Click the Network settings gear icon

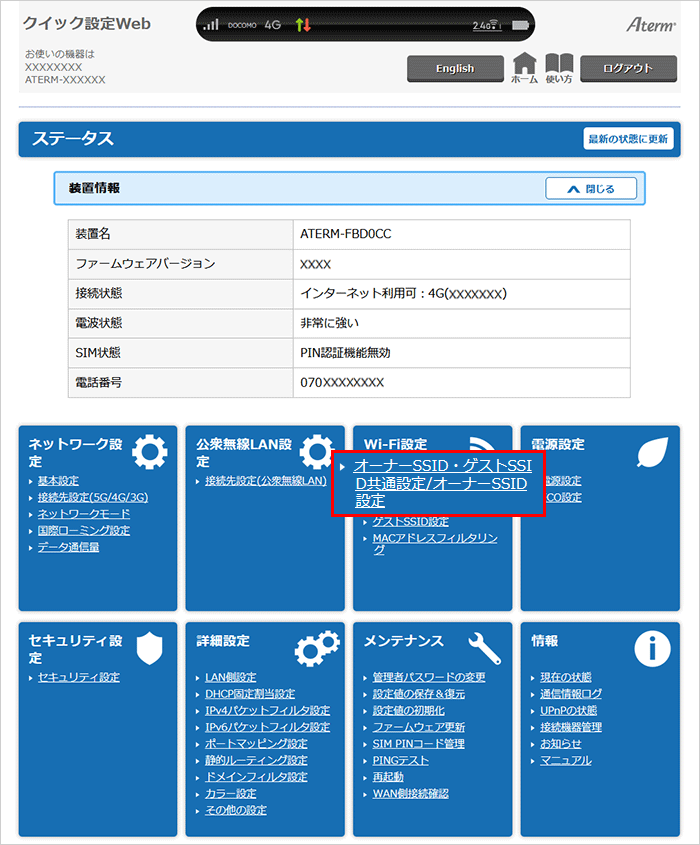pos(150,452)
